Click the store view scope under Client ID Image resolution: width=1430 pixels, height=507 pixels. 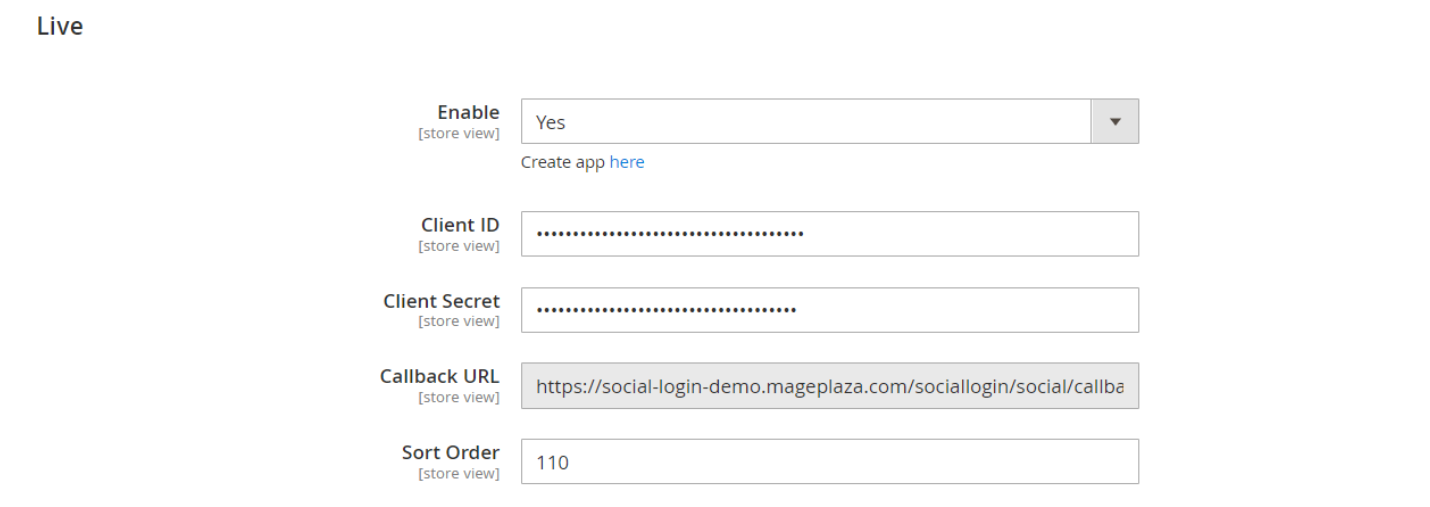click(x=458, y=246)
